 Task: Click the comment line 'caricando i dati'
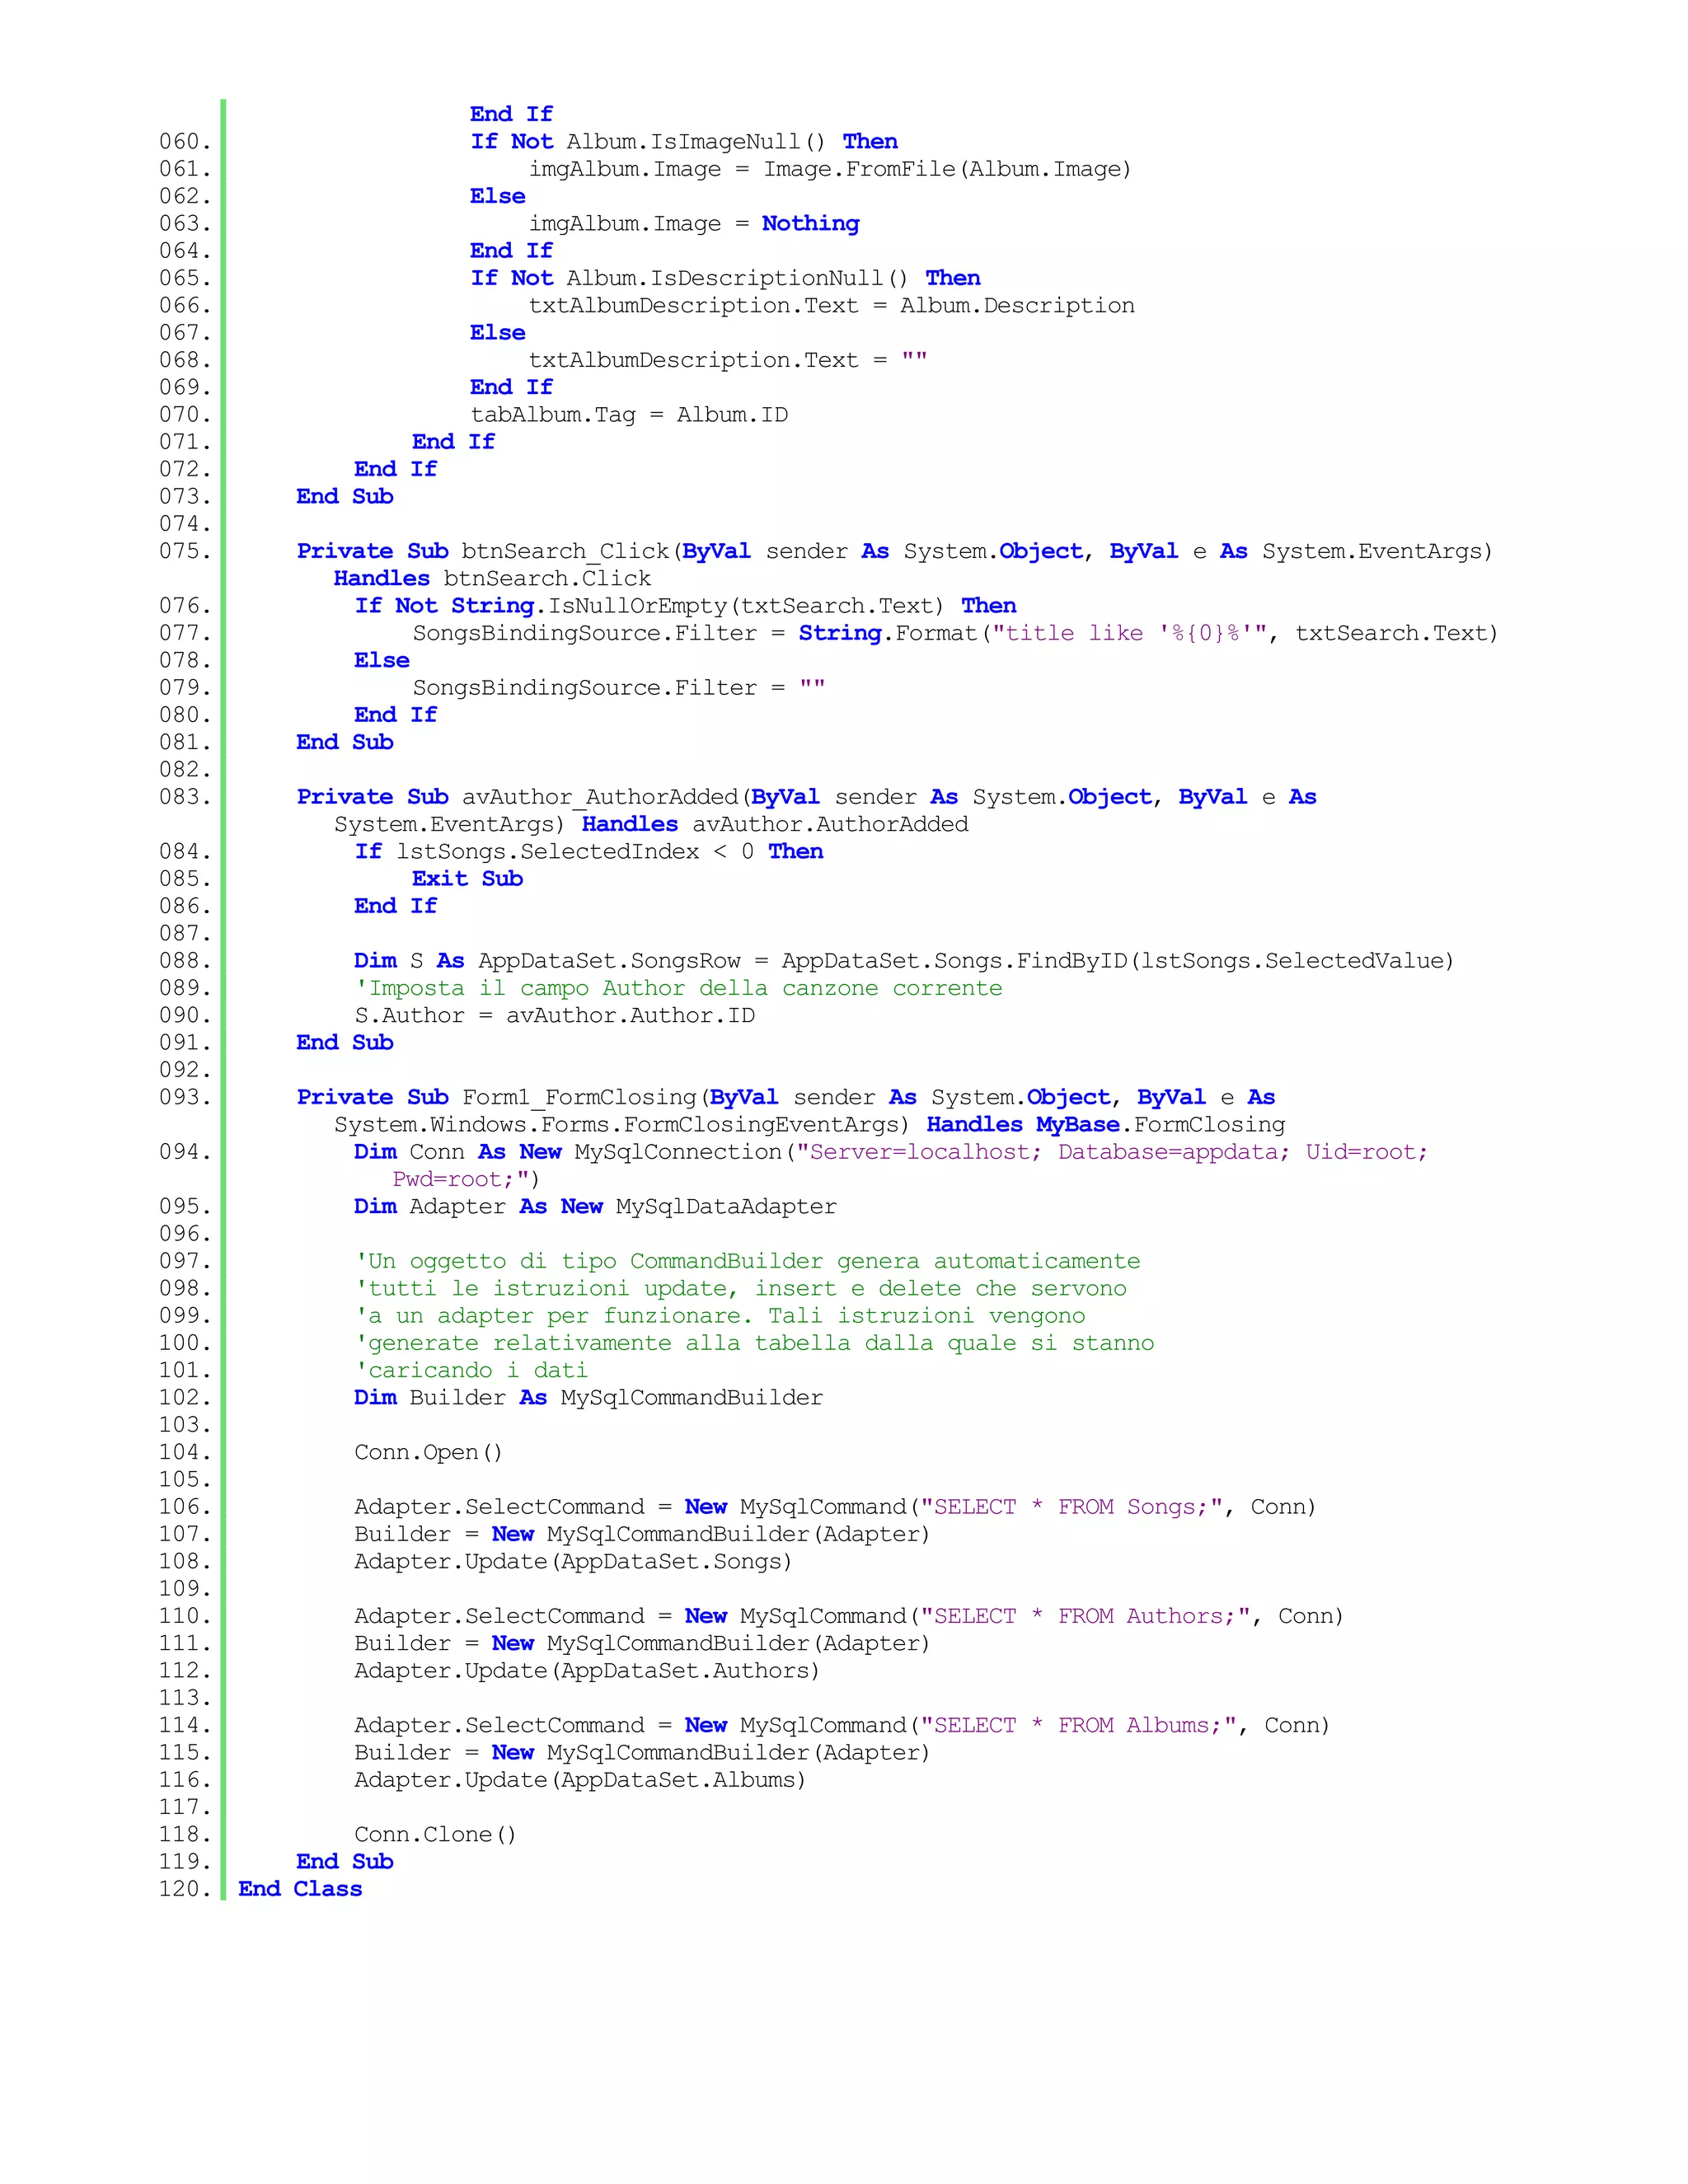pos(472,1371)
